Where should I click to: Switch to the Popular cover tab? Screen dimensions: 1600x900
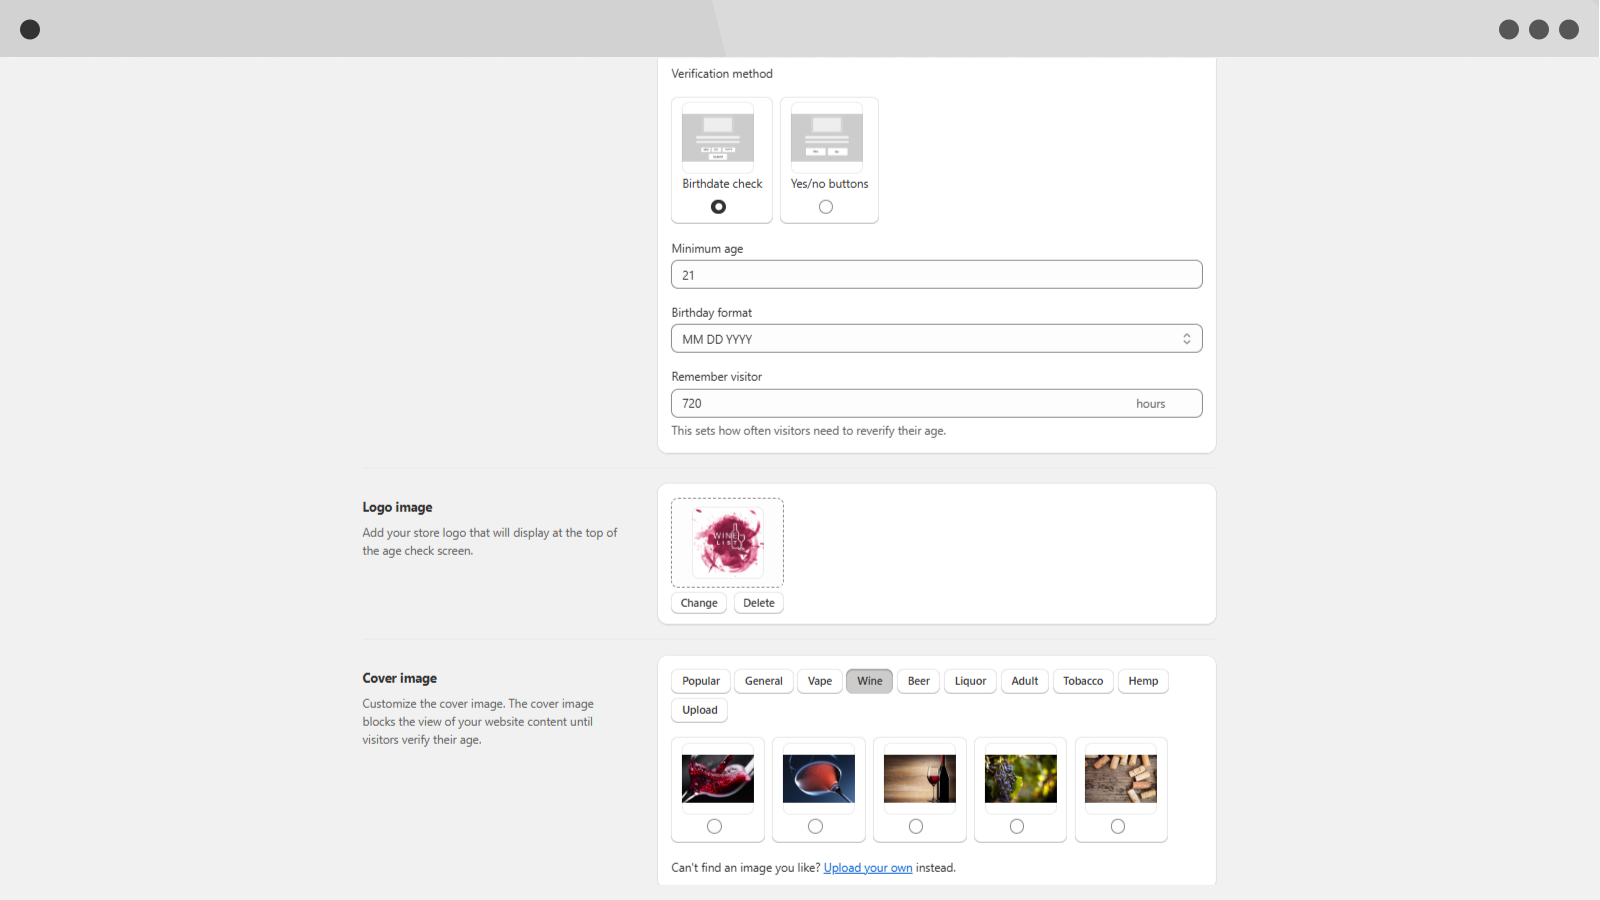(x=701, y=681)
